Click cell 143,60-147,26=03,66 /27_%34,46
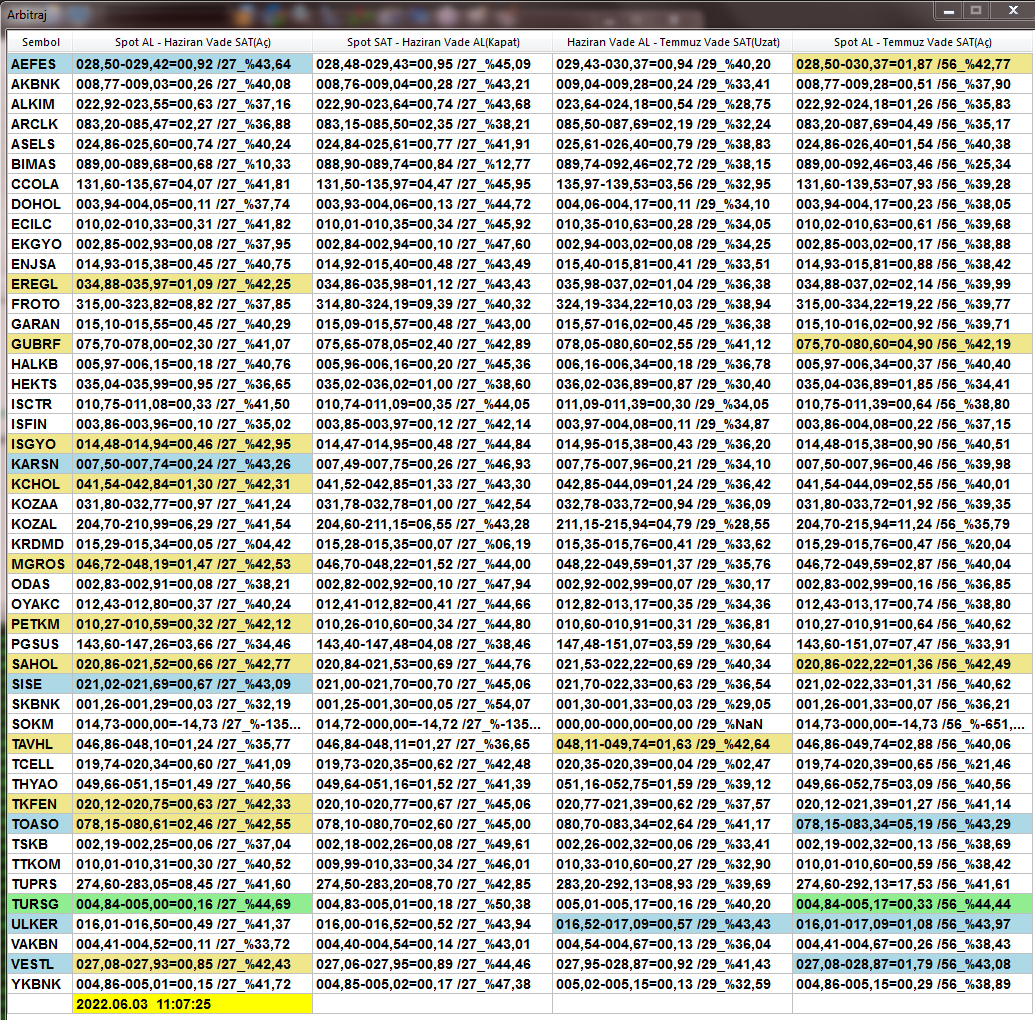 coord(193,644)
